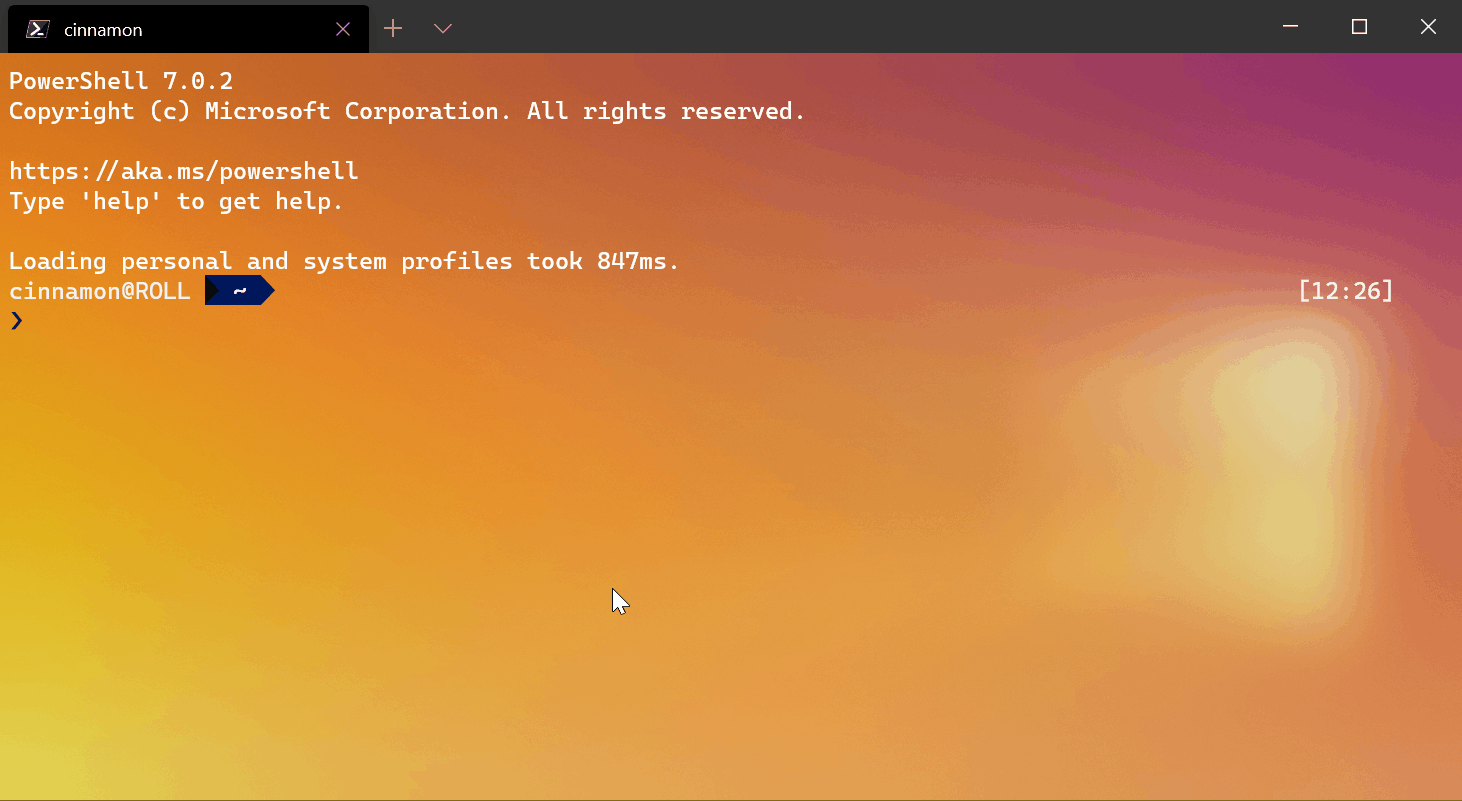
Task: Click the PowerShell 7.0.2 version line
Action: pos(120,80)
